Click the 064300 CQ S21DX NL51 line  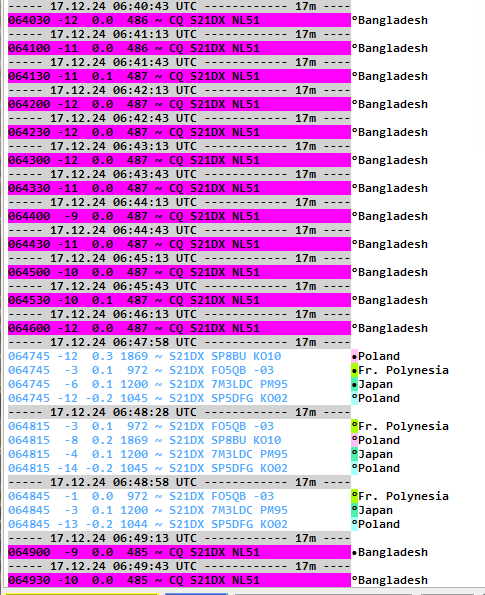point(179,160)
